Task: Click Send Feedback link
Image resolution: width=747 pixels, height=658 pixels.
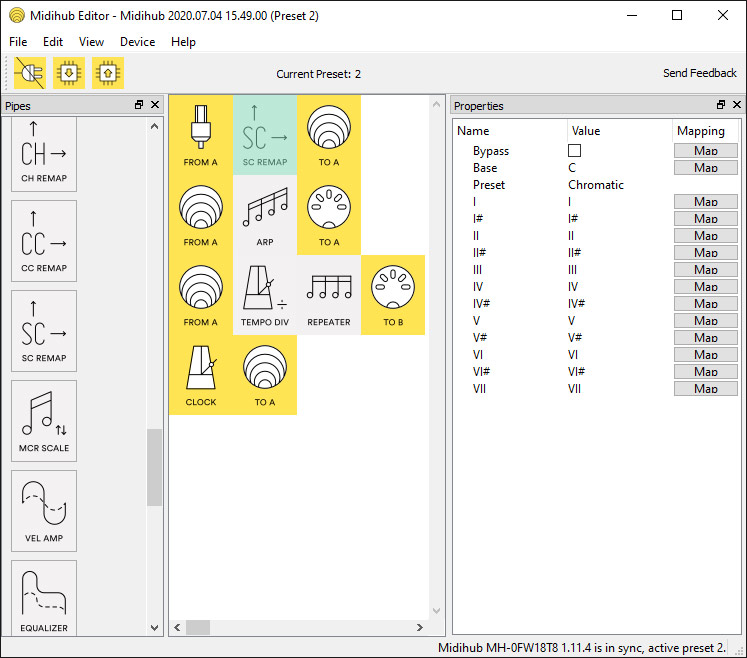Action: (x=699, y=73)
